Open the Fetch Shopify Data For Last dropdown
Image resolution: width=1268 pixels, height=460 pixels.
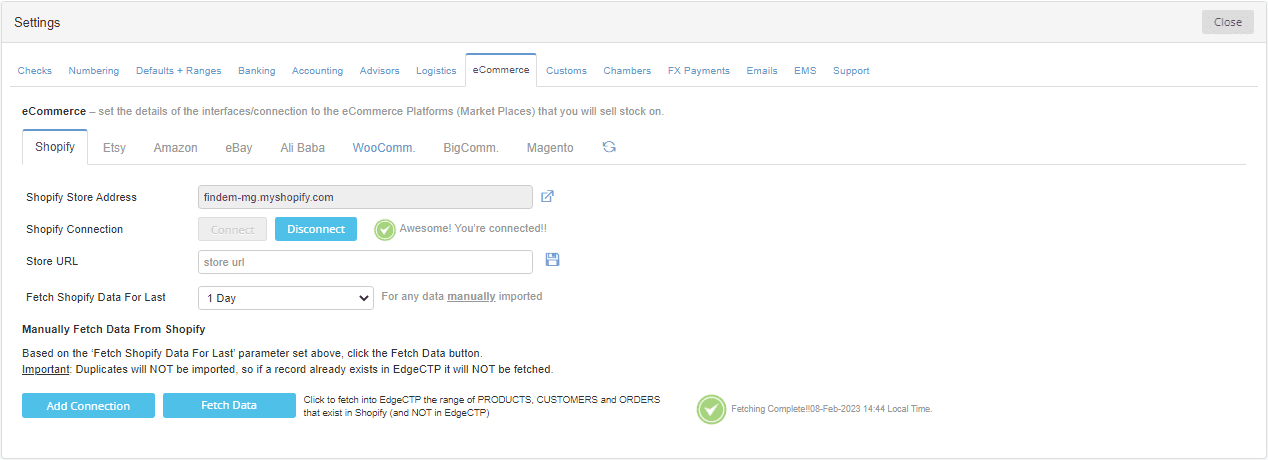click(x=286, y=298)
